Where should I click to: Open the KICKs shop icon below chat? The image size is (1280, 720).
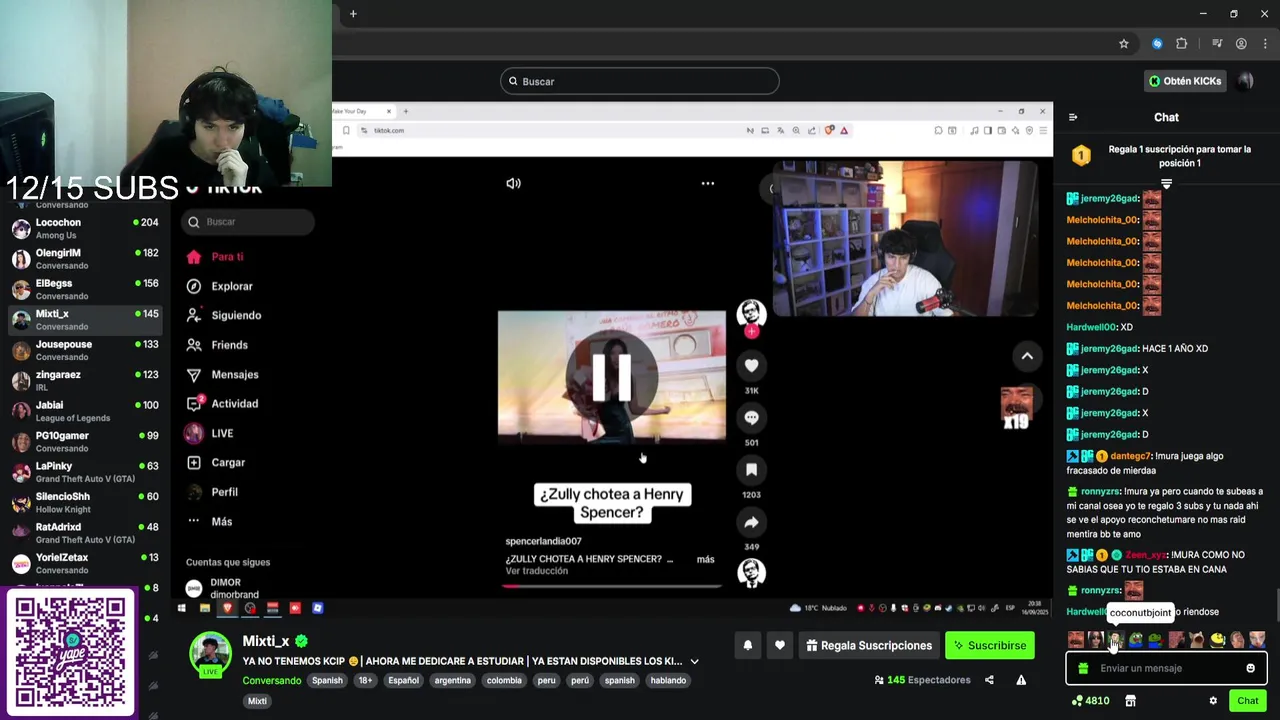click(x=1130, y=701)
